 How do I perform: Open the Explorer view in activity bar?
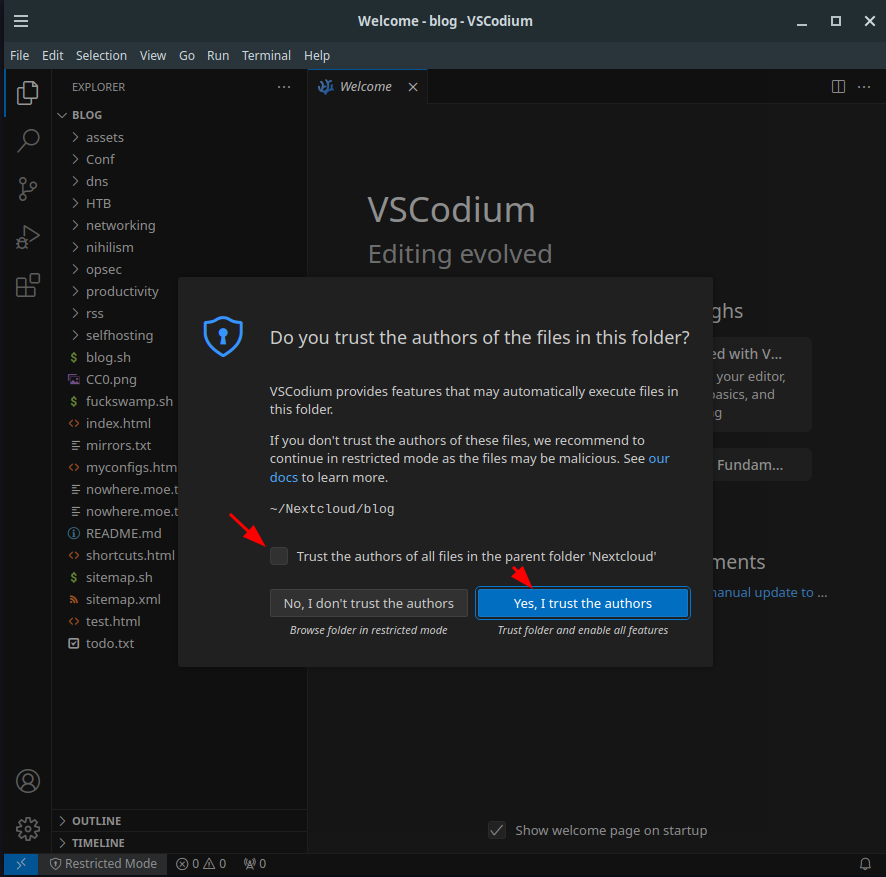click(x=28, y=93)
